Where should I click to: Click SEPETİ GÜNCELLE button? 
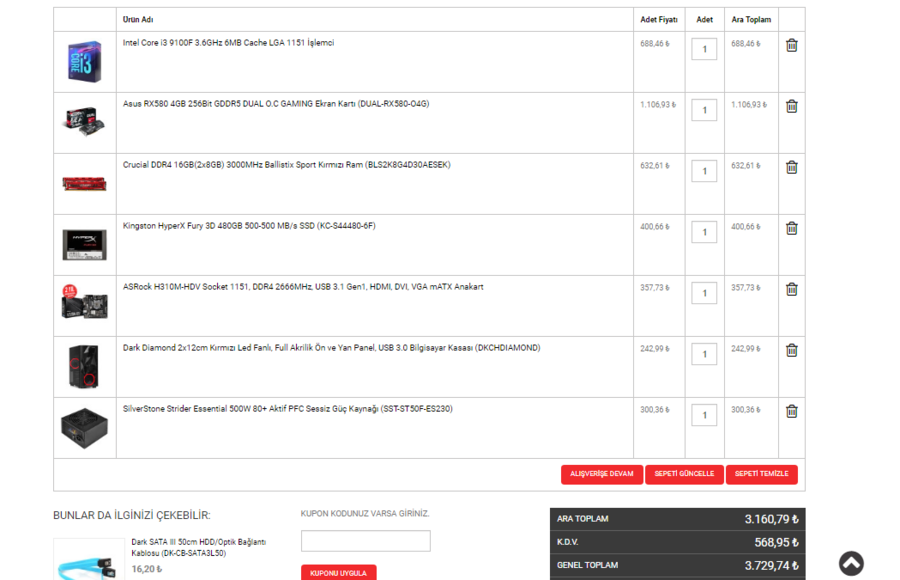tap(684, 474)
